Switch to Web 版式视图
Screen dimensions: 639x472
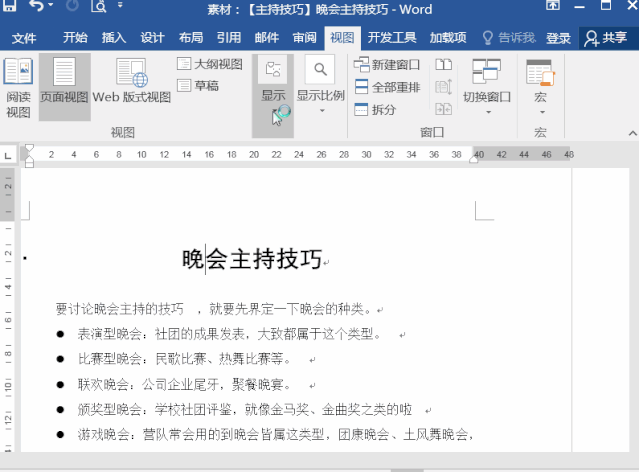[132, 81]
